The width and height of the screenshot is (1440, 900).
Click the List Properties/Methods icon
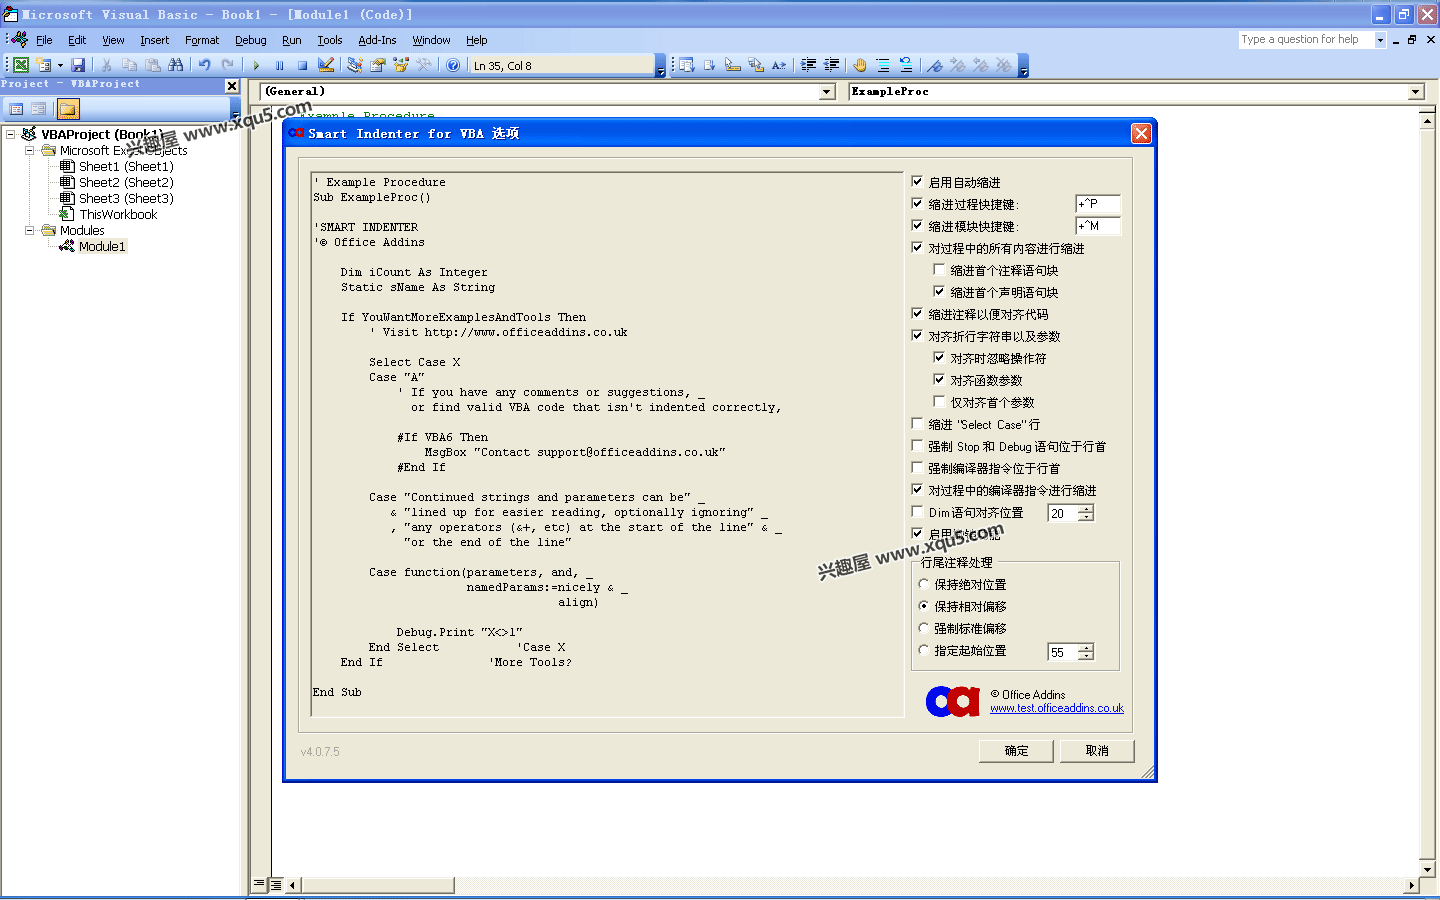pos(686,65)
